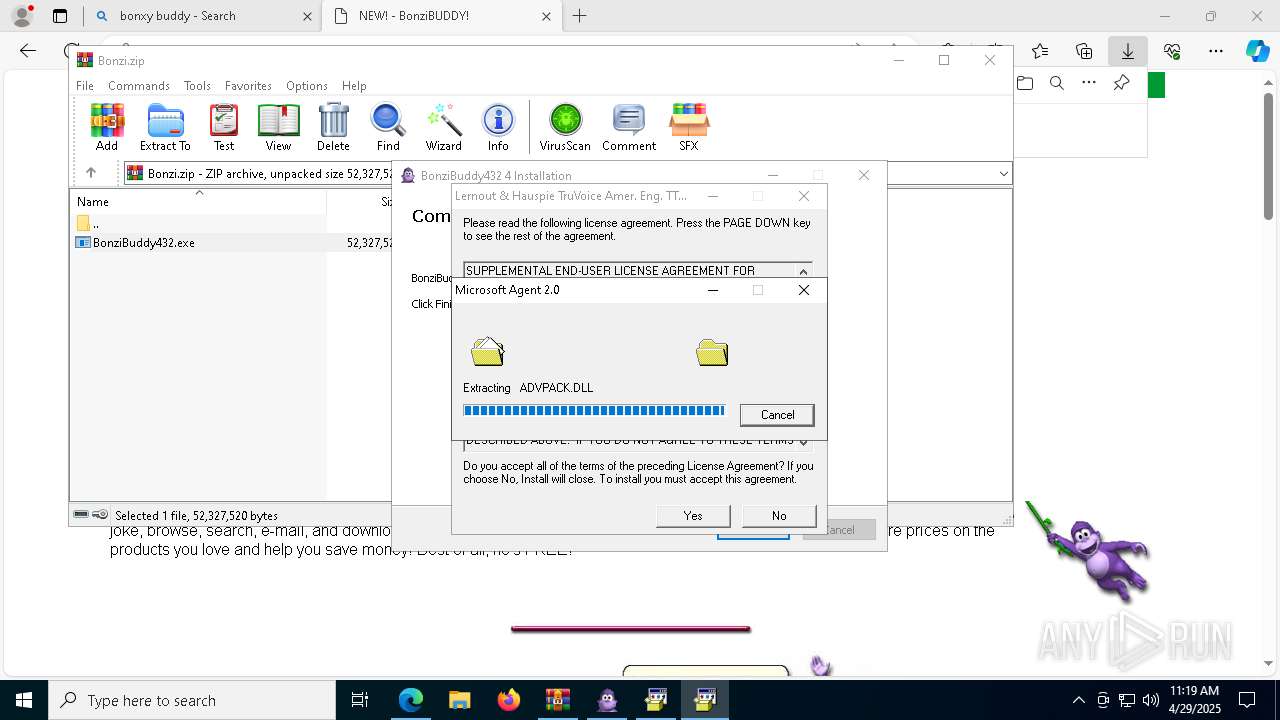This screenshot has width=1280, height=720.
Task: Open downloads folder icon in panel
Action: point(1025,83)
